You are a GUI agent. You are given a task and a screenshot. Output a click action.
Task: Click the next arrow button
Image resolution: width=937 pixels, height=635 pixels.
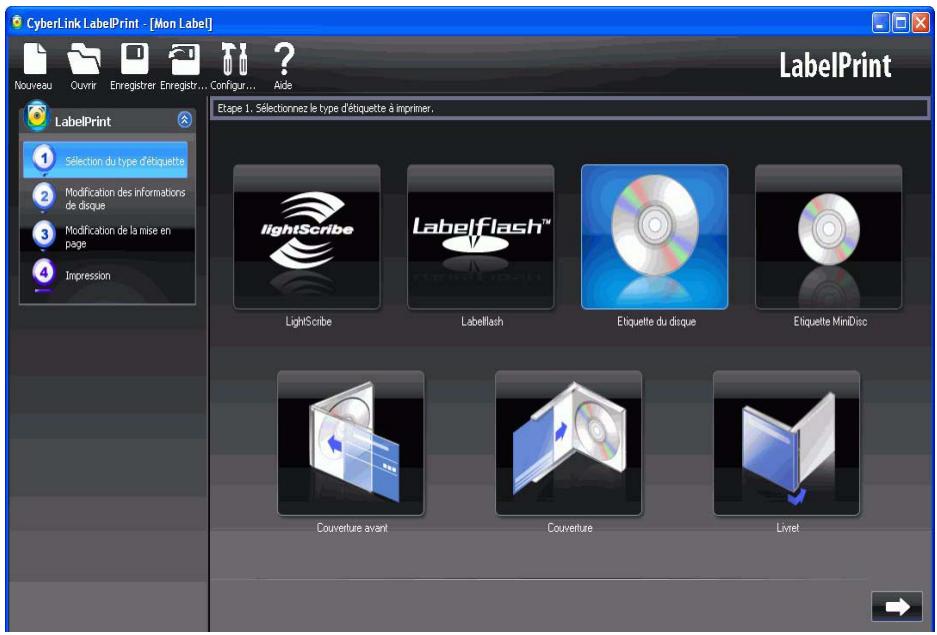pos(897,607)
